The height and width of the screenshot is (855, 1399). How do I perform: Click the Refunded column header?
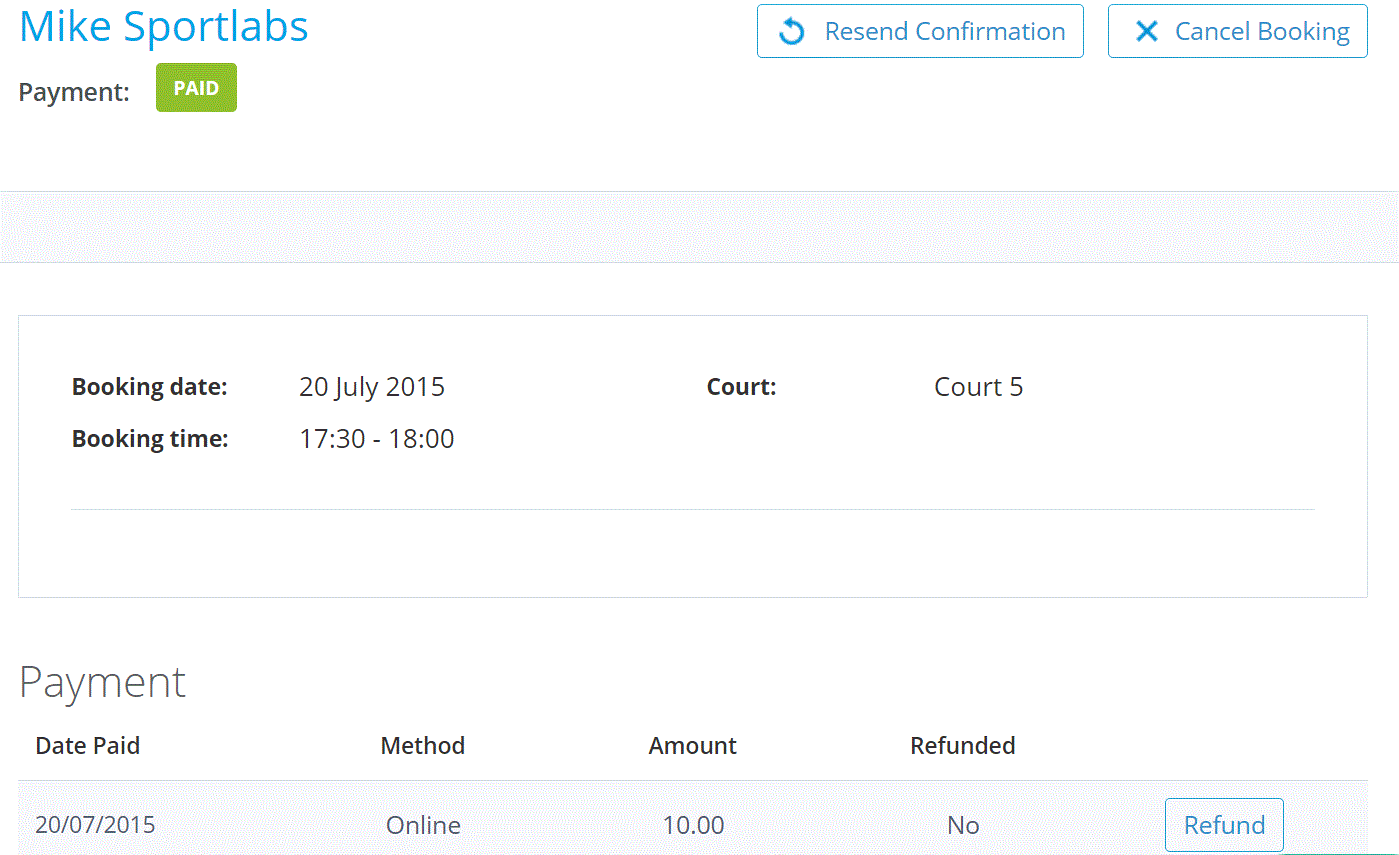962,745
